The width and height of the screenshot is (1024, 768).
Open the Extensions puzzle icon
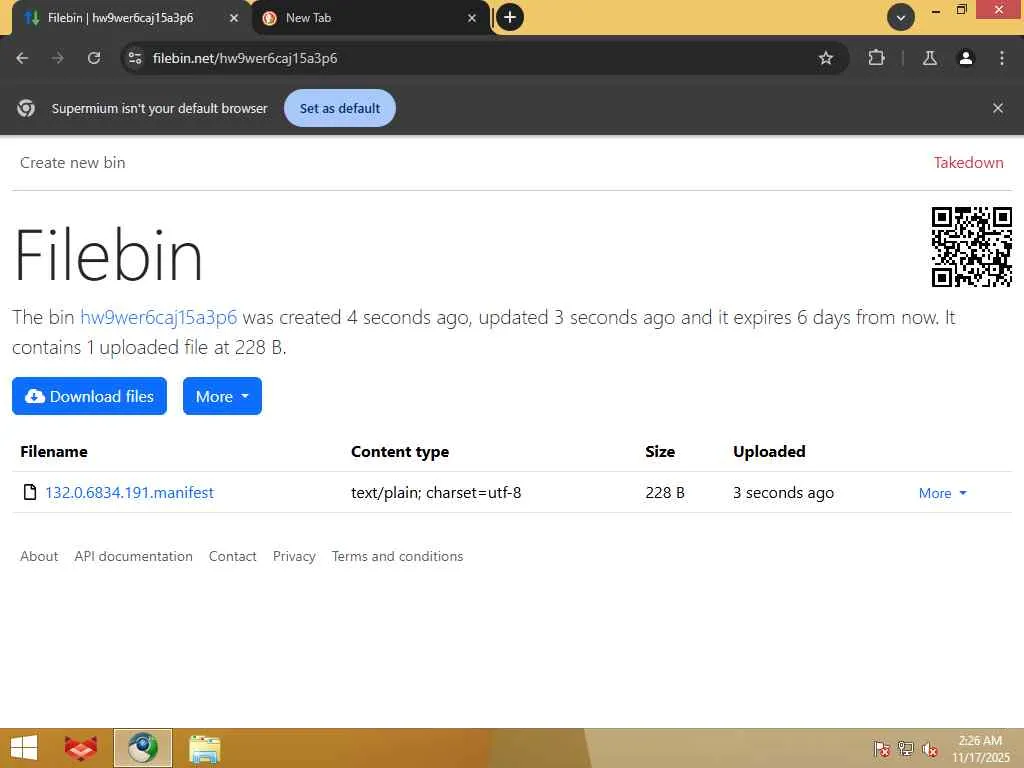[876, 58]
